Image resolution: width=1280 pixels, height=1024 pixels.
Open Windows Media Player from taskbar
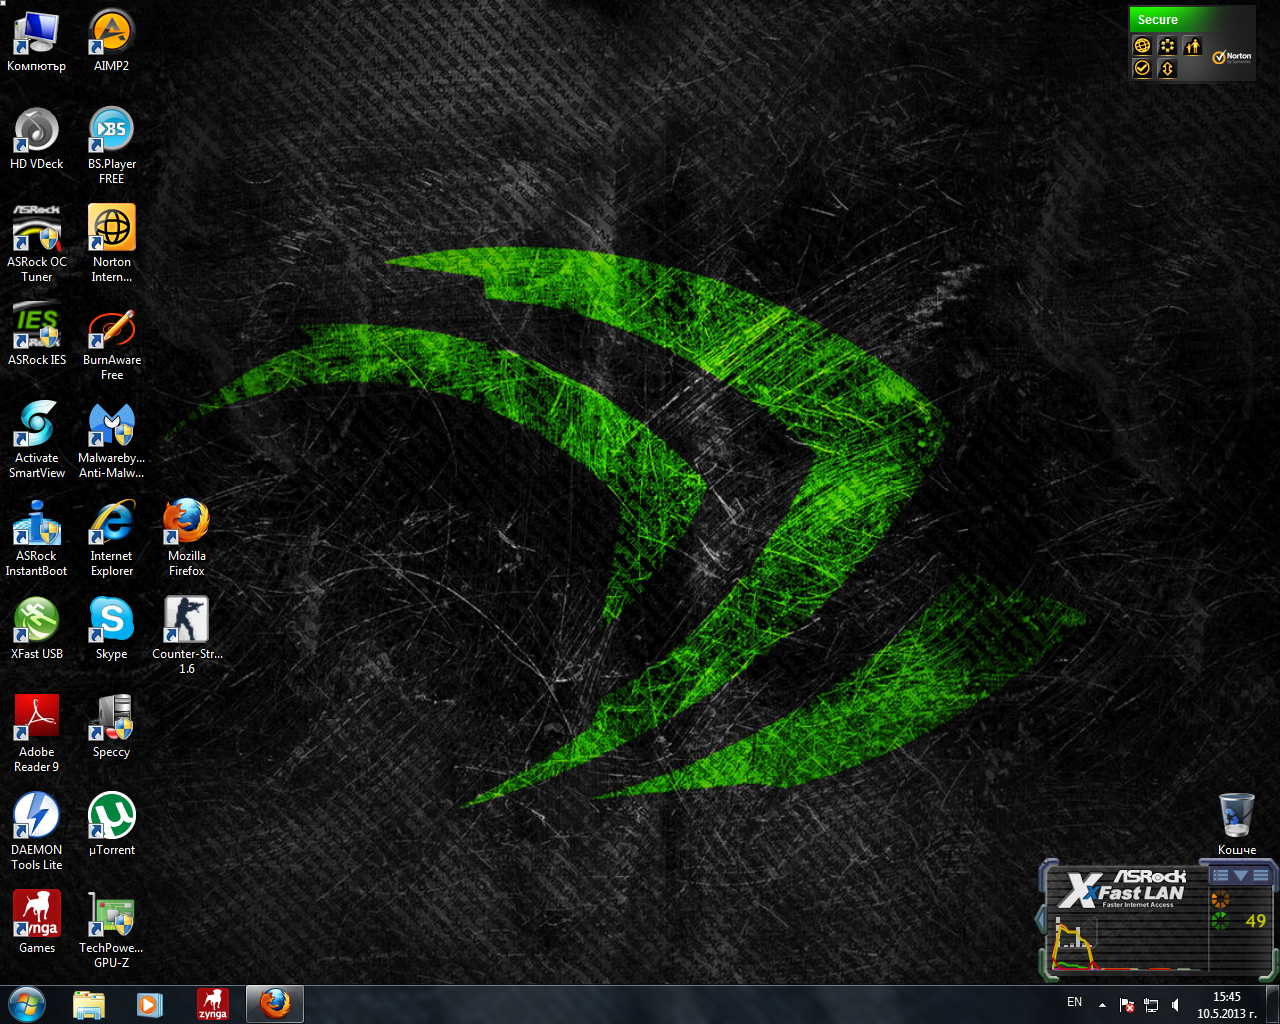tap(150, 1004)
